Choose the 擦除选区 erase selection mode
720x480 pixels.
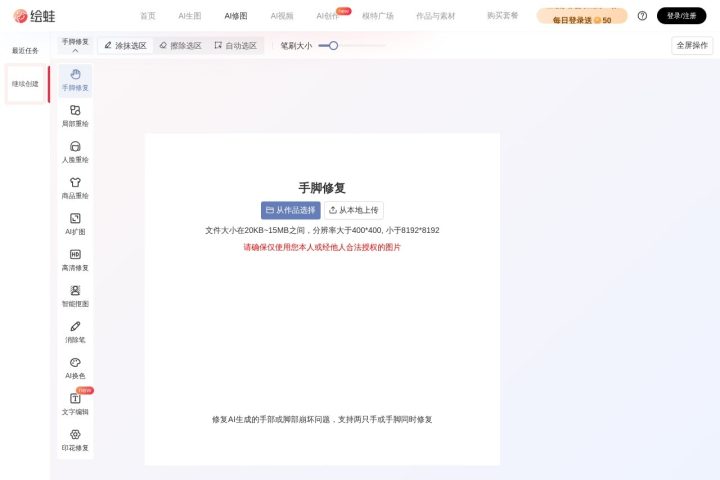(180, 45)
